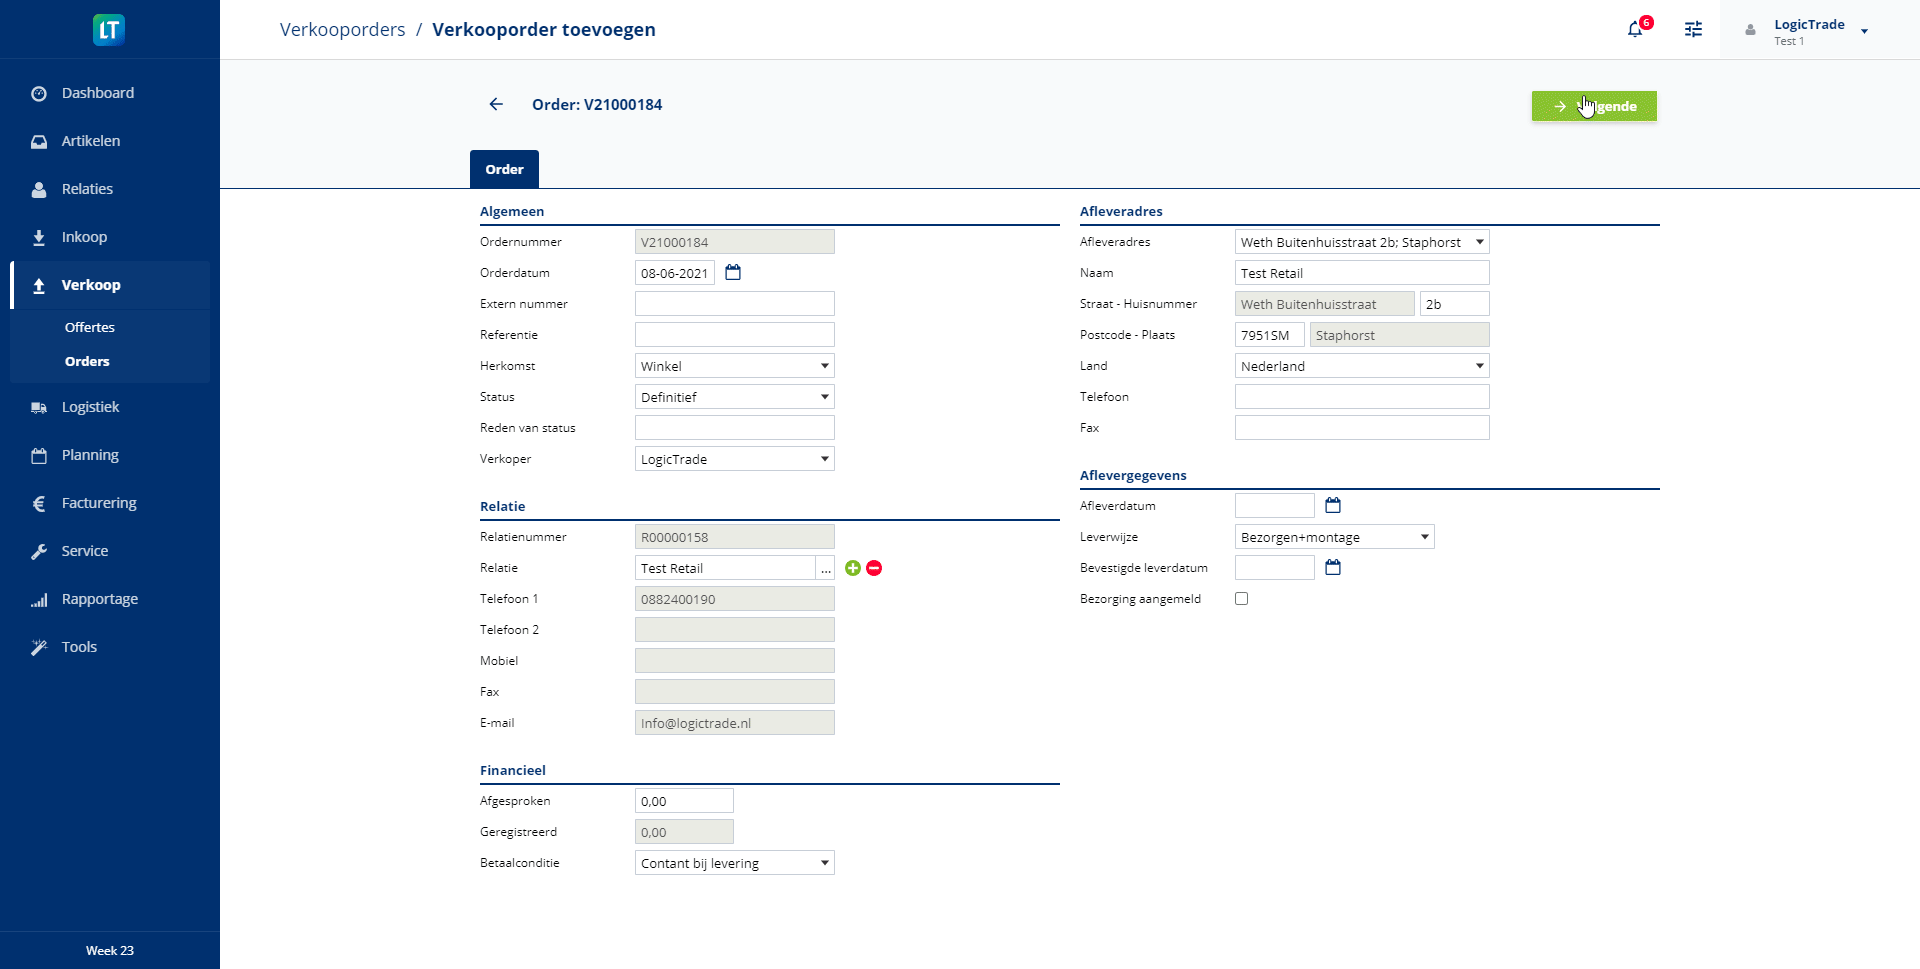Click the Verkooporders breadcrumb link
This screenshot has width=1920, height=969.
pos(342,30)
